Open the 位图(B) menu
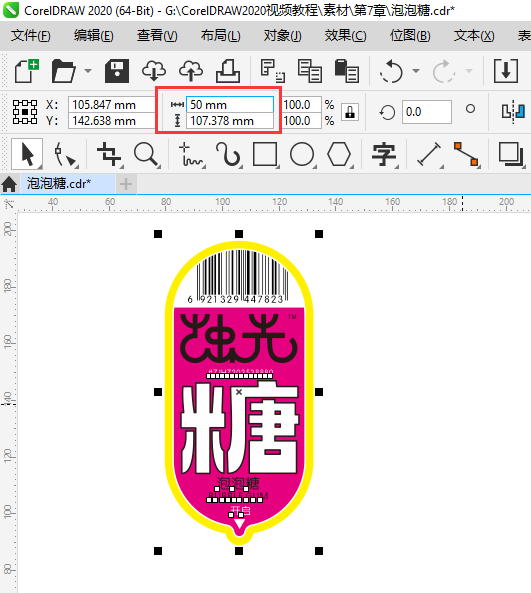Viewport: 531px width, 593px height. tap(410, 36)
